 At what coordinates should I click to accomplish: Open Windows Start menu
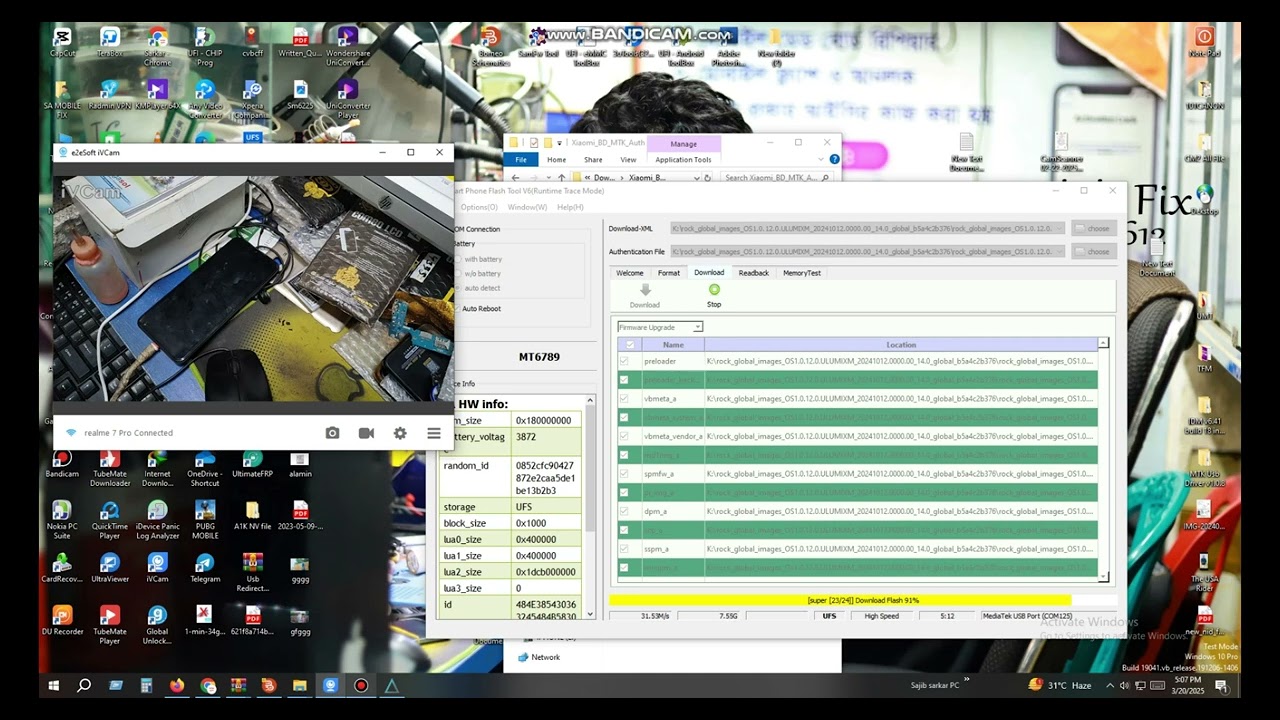coord(53,686)
